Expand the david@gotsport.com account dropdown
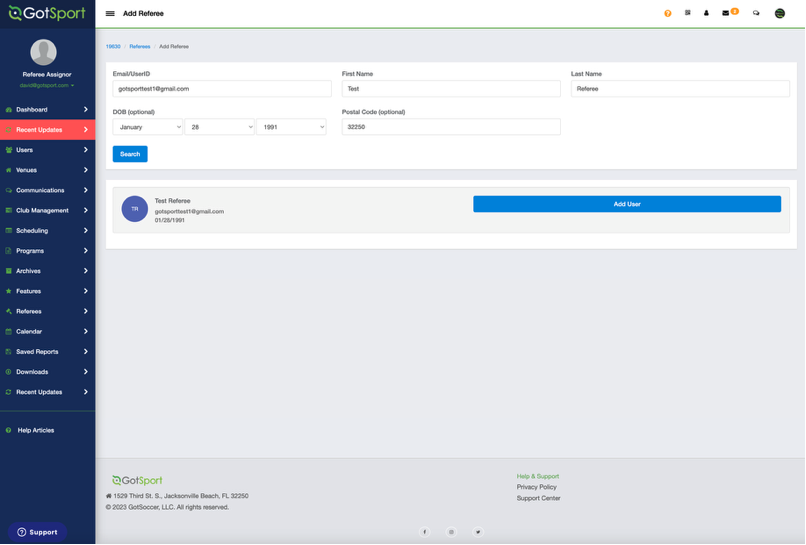 pos(46,86)
